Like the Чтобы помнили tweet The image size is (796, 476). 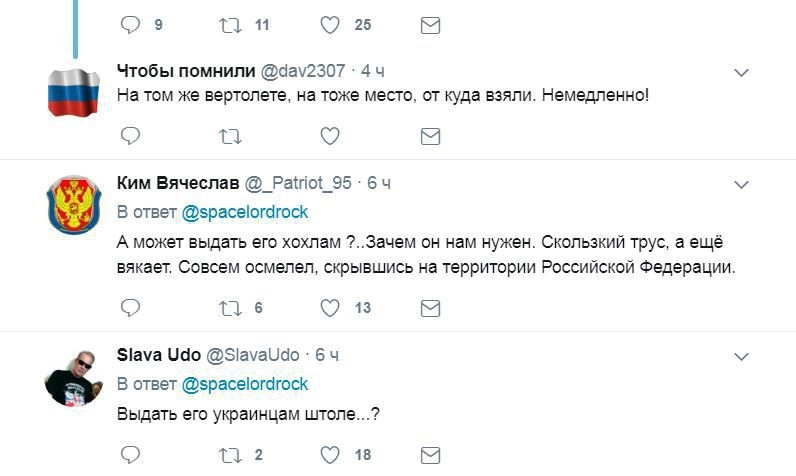point(333,136)
